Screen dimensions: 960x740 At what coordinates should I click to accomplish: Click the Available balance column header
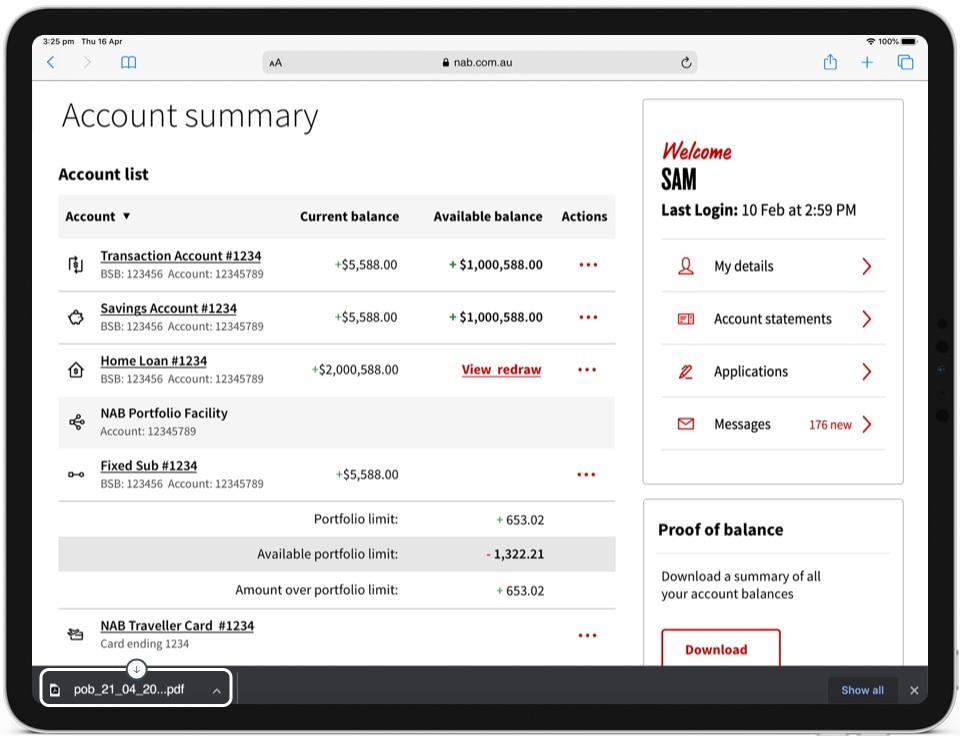(x=488, y=217)
